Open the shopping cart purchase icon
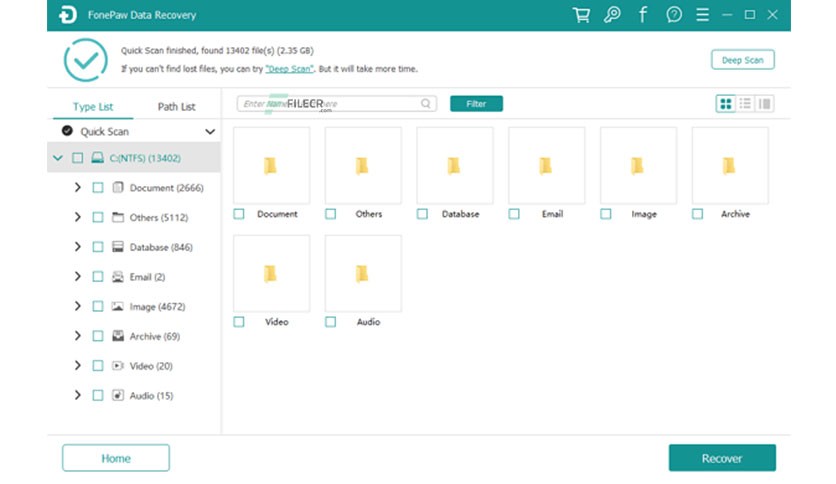 [581, 15]
